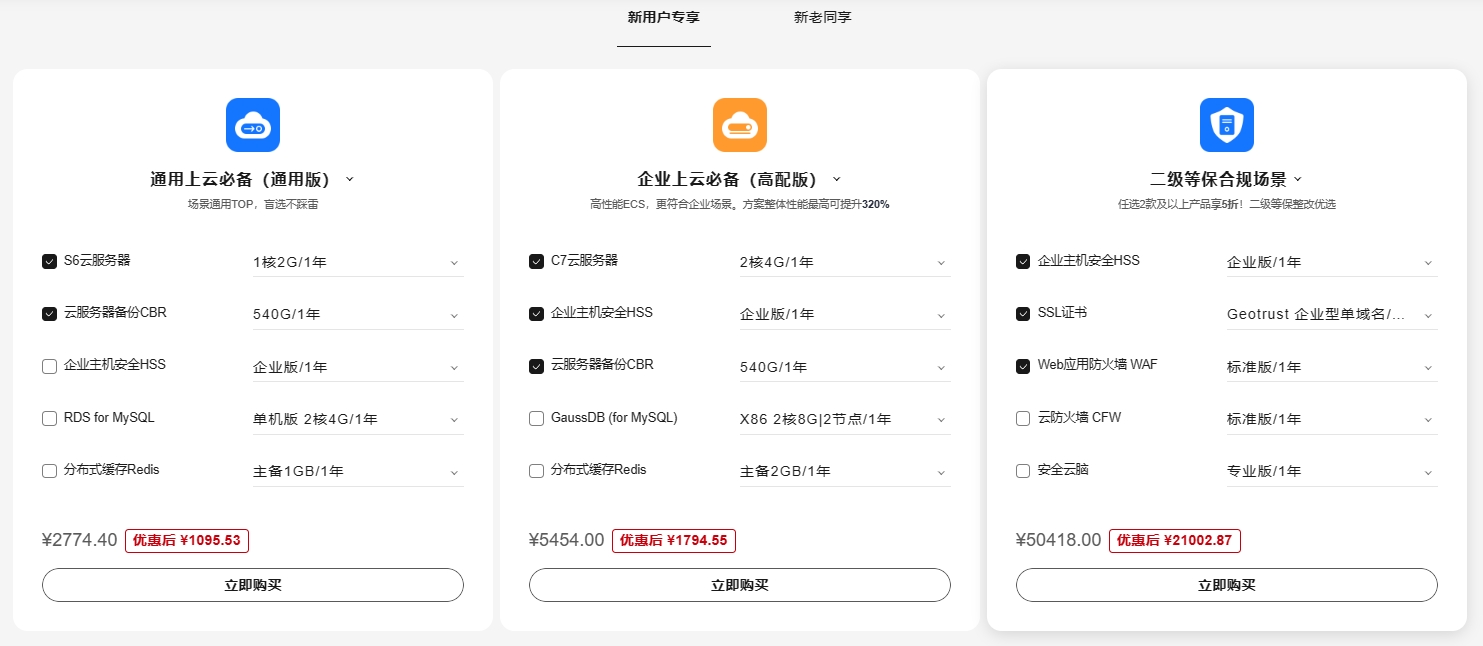Enable the GaussDB (for MySQL) checkbox
The width and height of the screenshot is (1483, 646).
[x=536, y=418]
